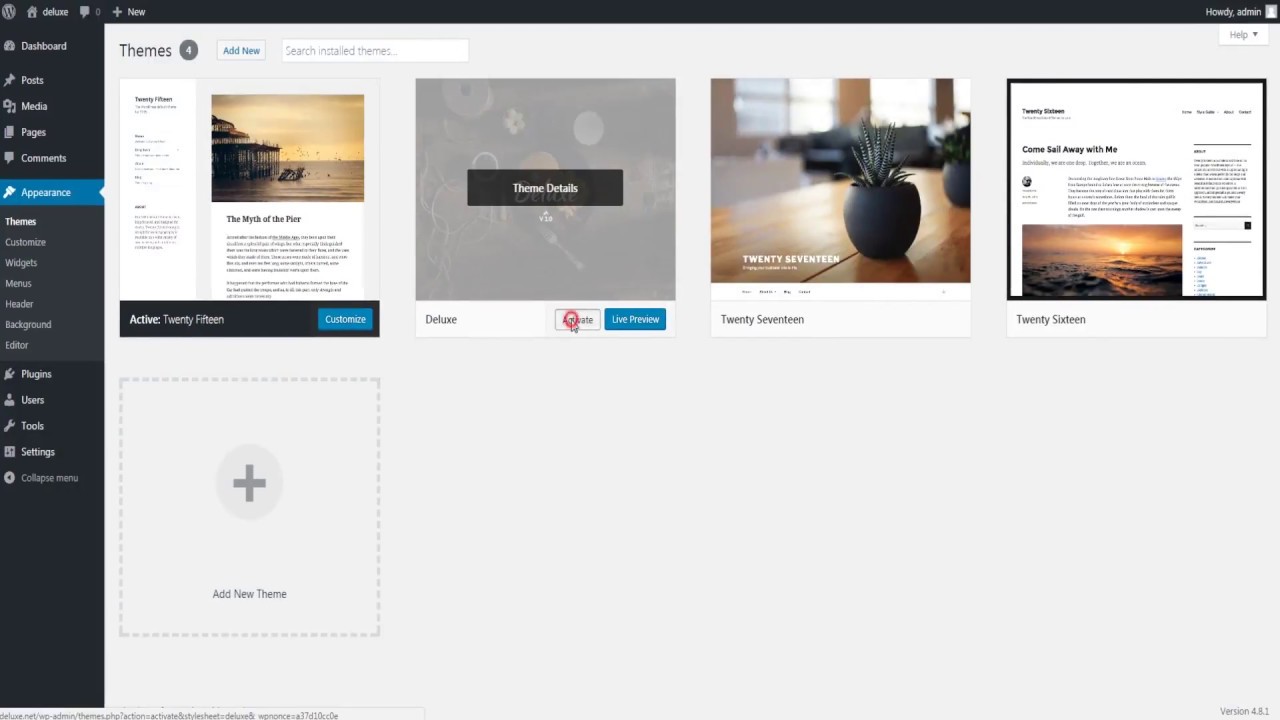Focus the Search installed themes field
This screenshot has height=720, width=1280.
pyautogui.click(x=375, y=51)
